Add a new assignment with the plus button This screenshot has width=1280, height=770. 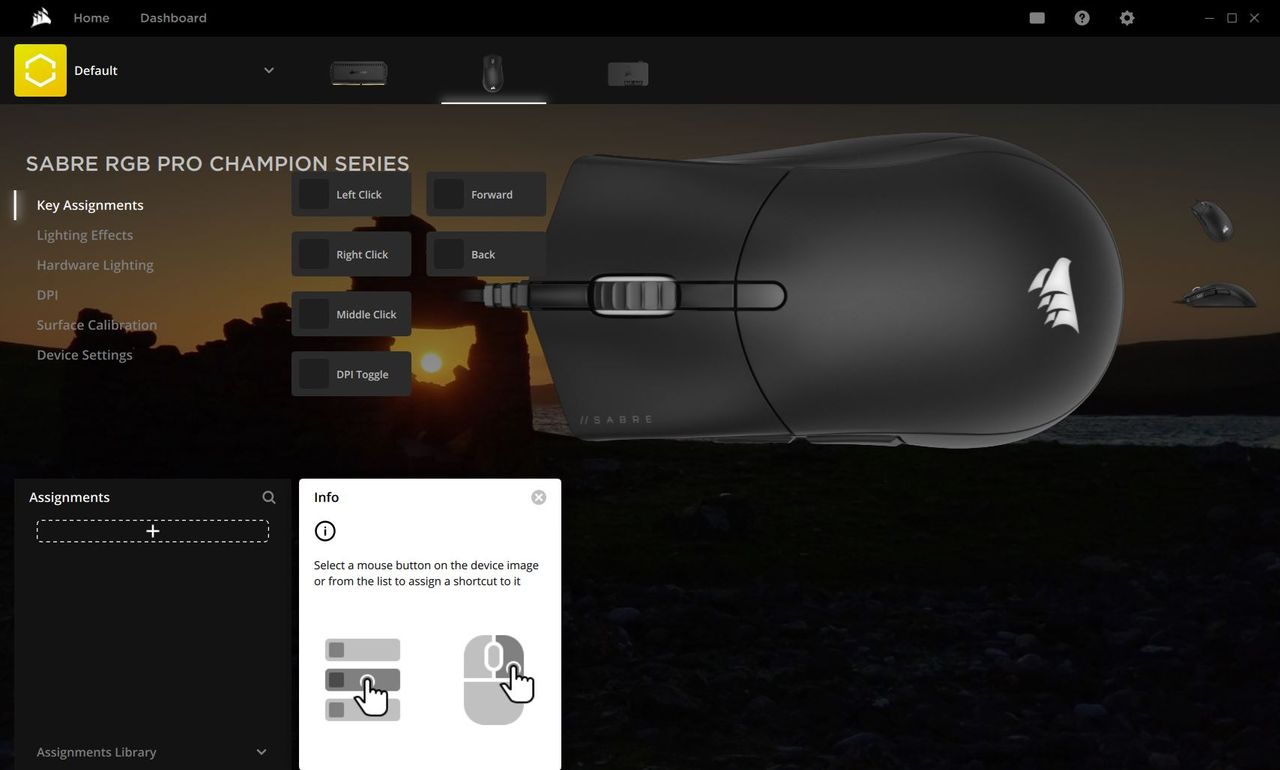pyautogui.click(x=153, y=531)
